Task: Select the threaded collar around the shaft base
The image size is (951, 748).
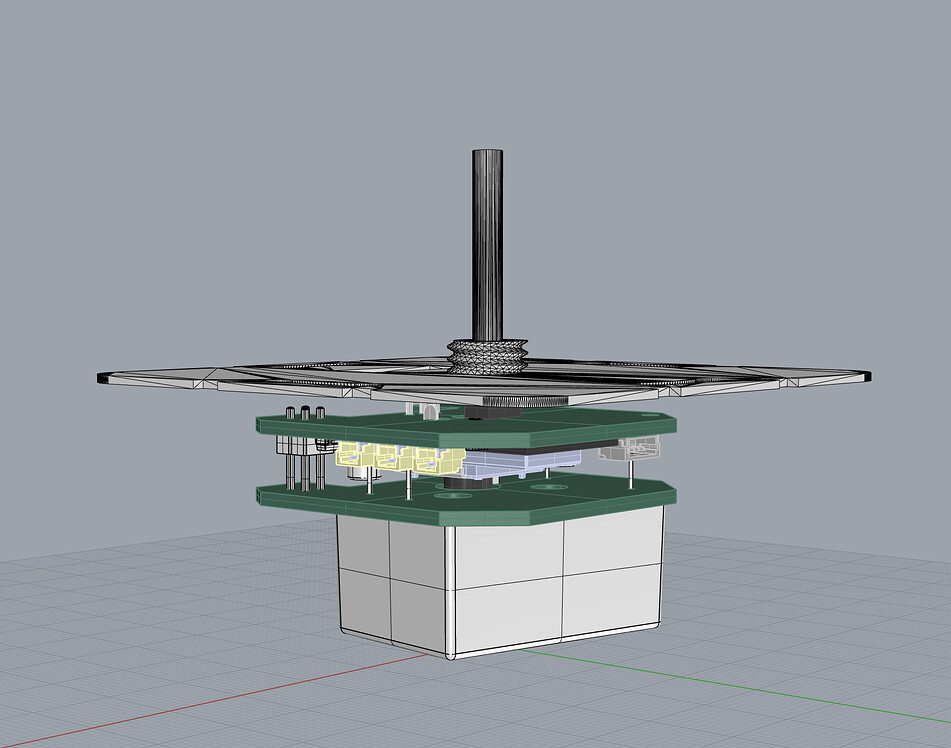Action: 488,356
